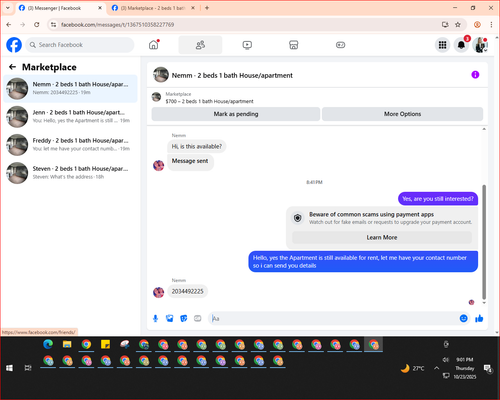Open the Facebook apps grid menu
This screenshot has height=400, width=500.
(x=442, y=45)
